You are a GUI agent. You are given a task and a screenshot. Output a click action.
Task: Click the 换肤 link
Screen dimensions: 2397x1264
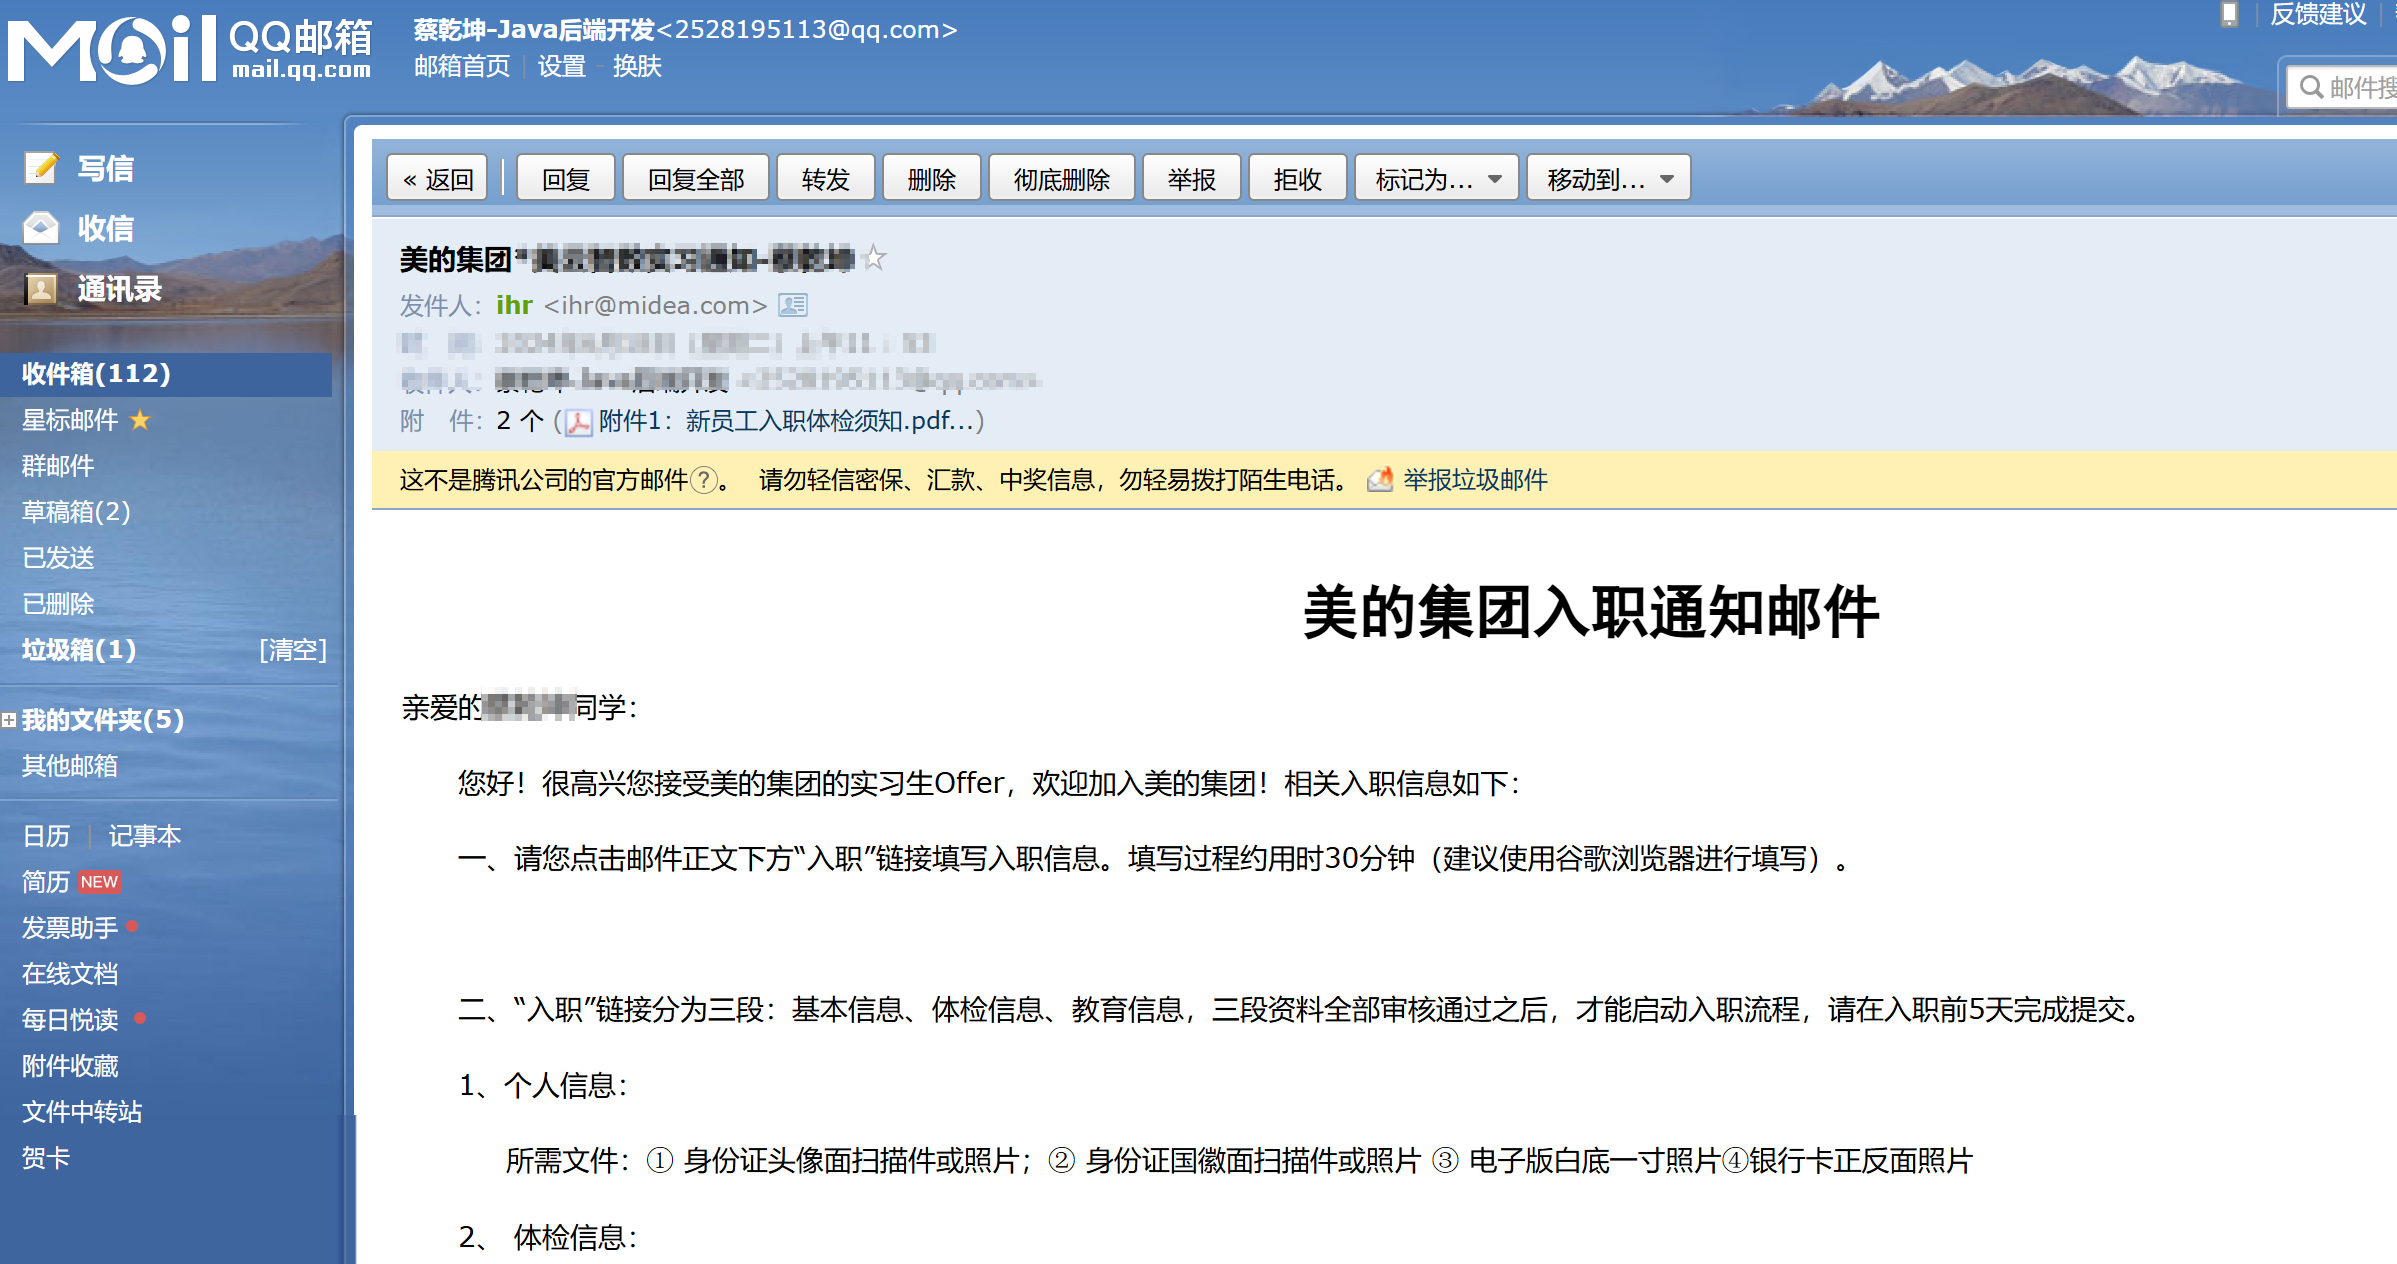point(638,66)
